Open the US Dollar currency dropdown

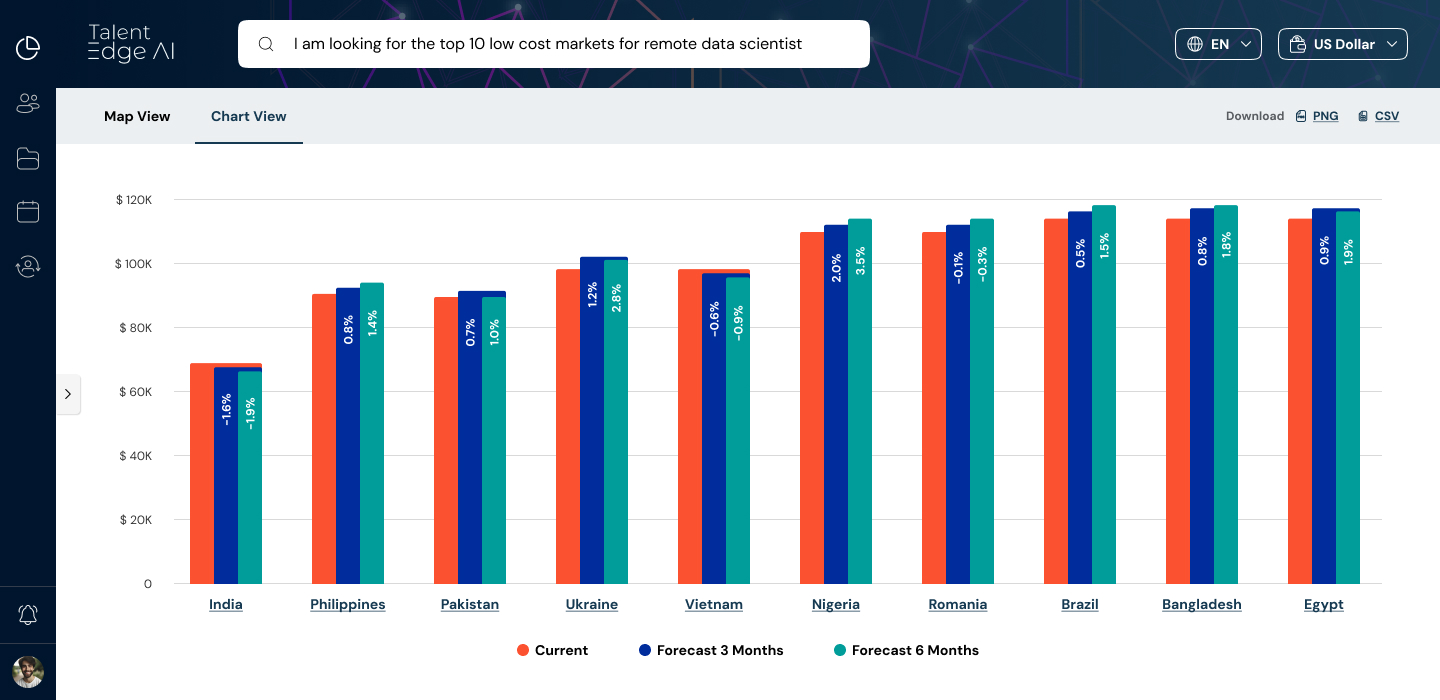point(1342,44)
